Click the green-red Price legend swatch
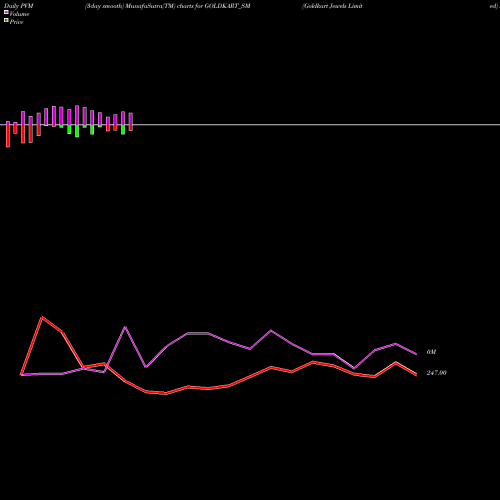The width and height of the screenshot is (500, 500). [x=6, y=20]
